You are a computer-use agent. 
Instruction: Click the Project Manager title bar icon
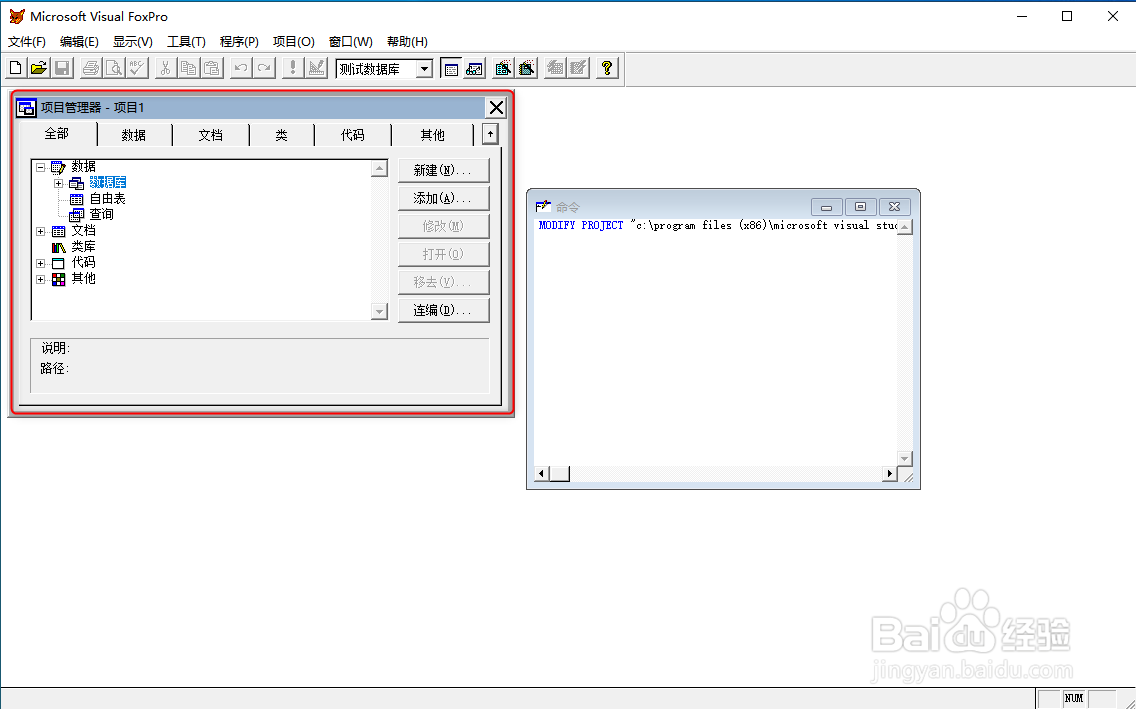[26, 108]
